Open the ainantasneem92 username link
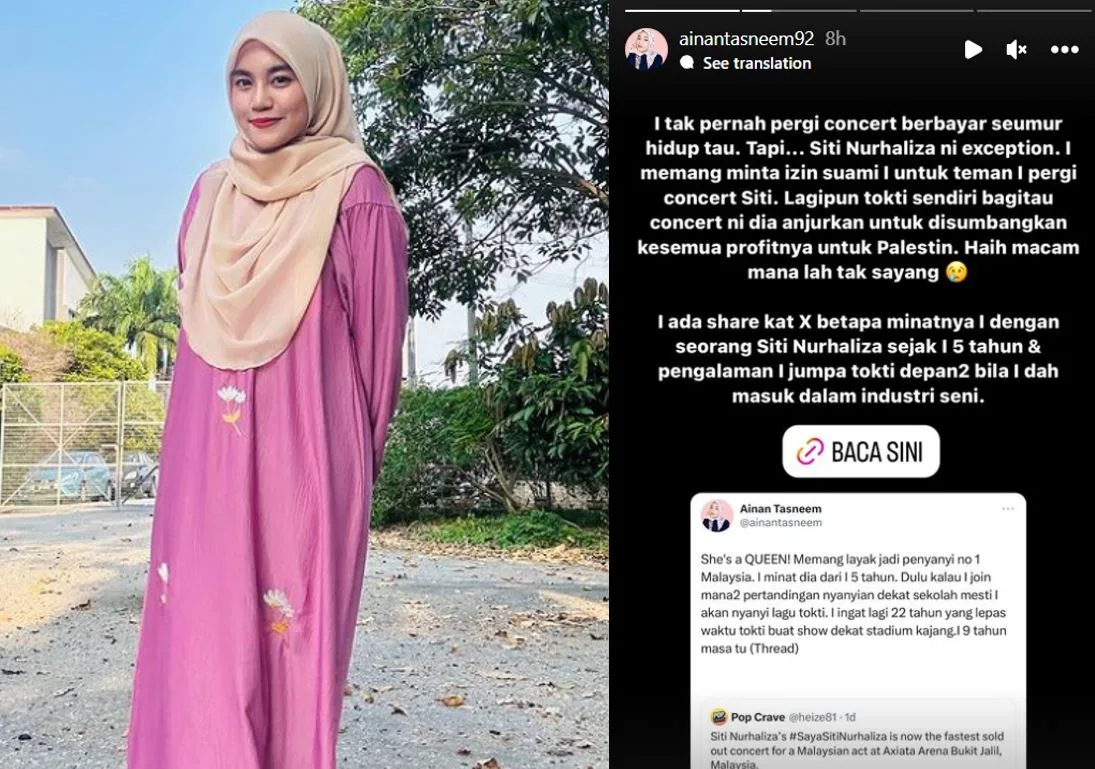 747,38
